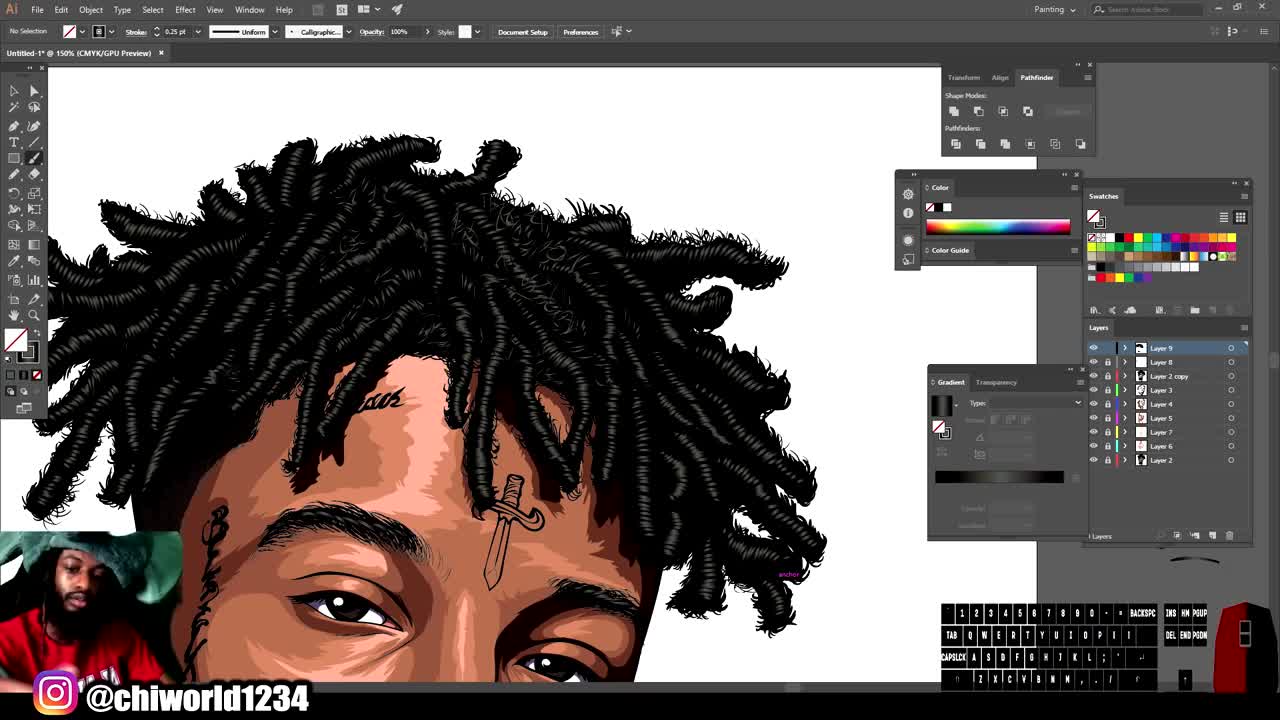Pick the Eyedropper tool

pyautogui.click(x=14, y=262)
